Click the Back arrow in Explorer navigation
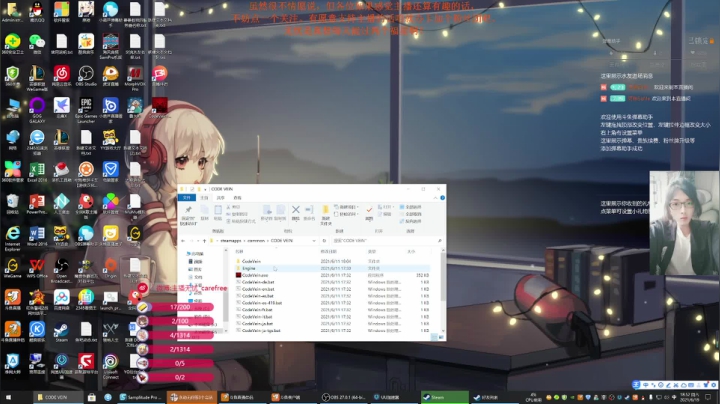This screenshot has width=720, height=404. pos(183,241)
